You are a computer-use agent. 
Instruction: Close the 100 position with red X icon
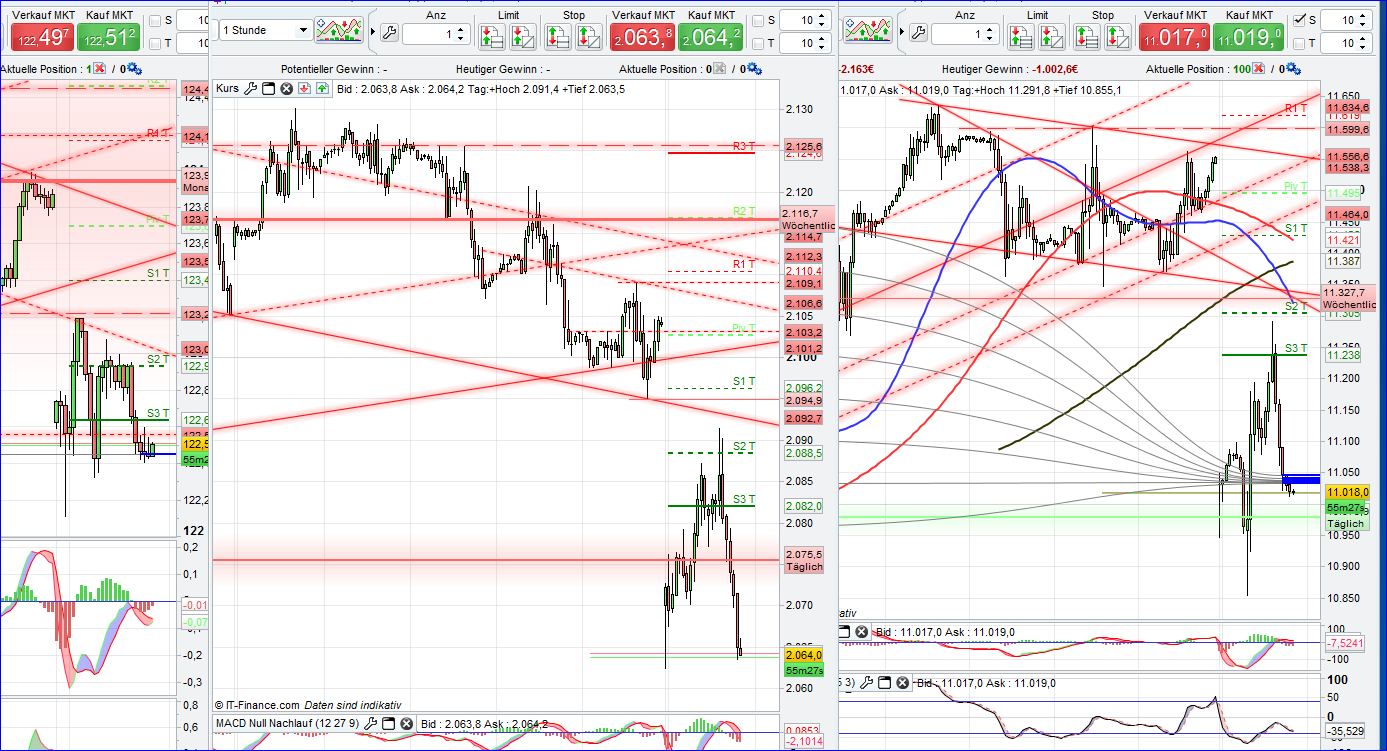tap(1258, 68)
